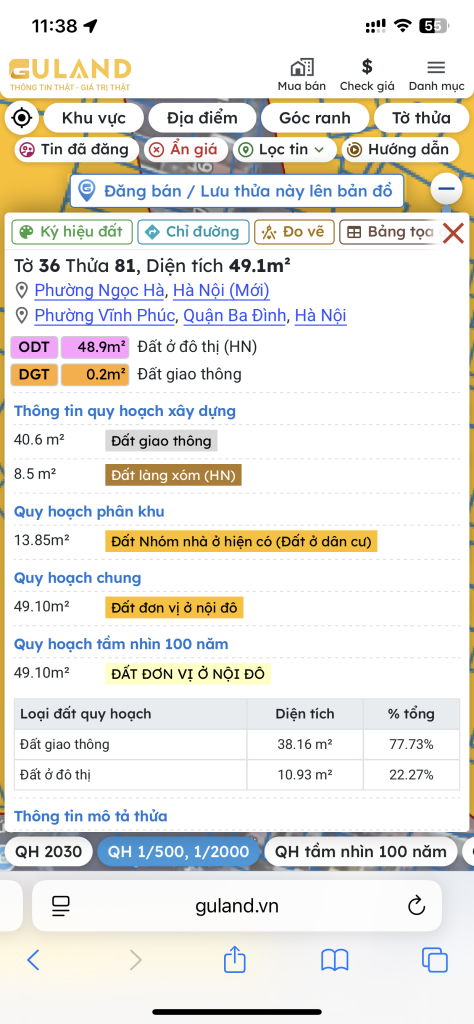Tap the ODT pink land-type swatch
This screenshot has width=474, height=1024.
click(x=34, y=347)
